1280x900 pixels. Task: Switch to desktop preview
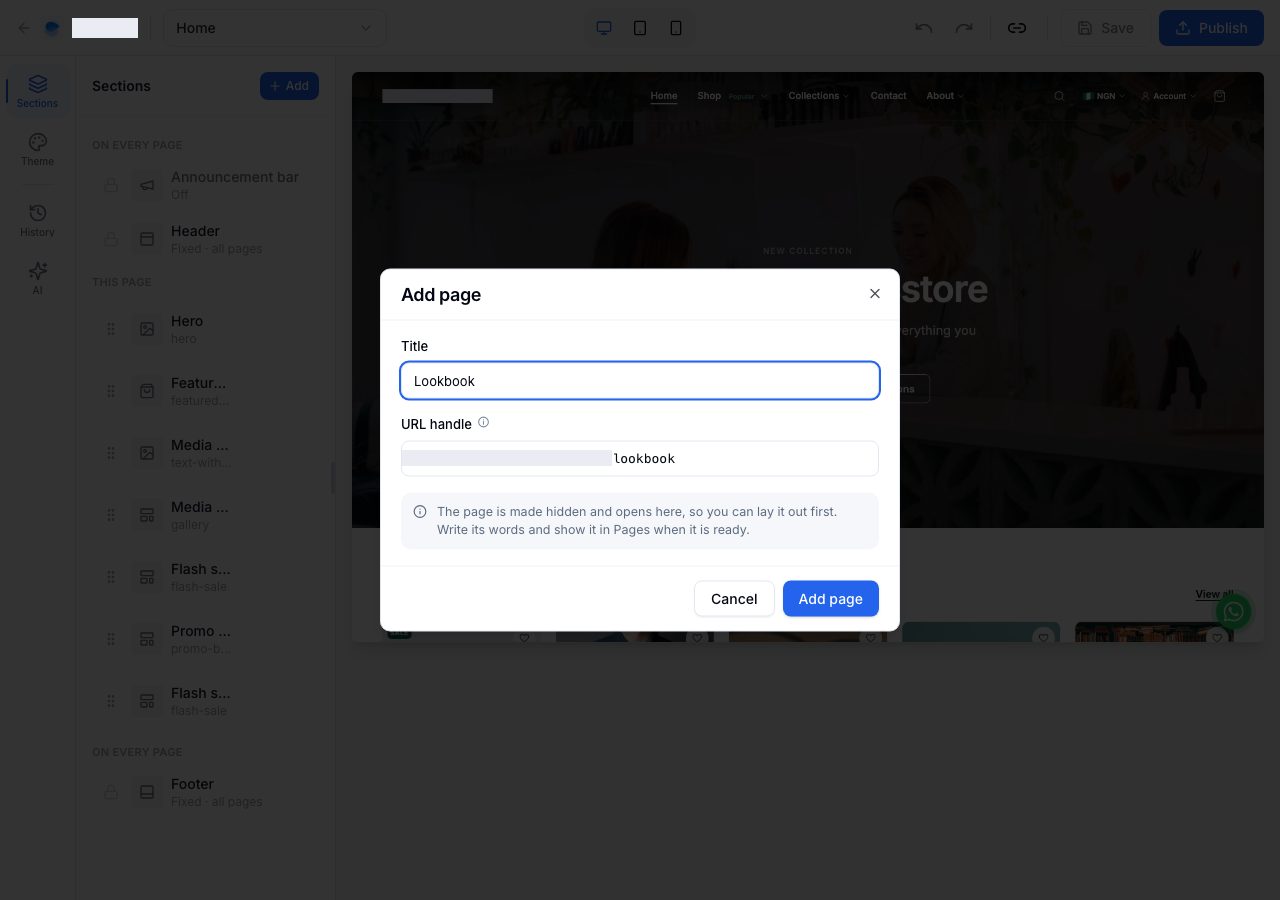point(604,28)
